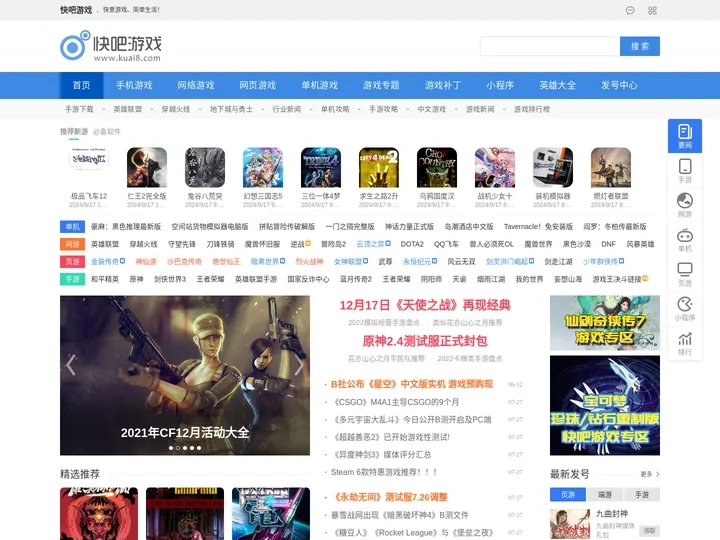Open headline 原神2.4测试服正式封包

click(425, 341)
